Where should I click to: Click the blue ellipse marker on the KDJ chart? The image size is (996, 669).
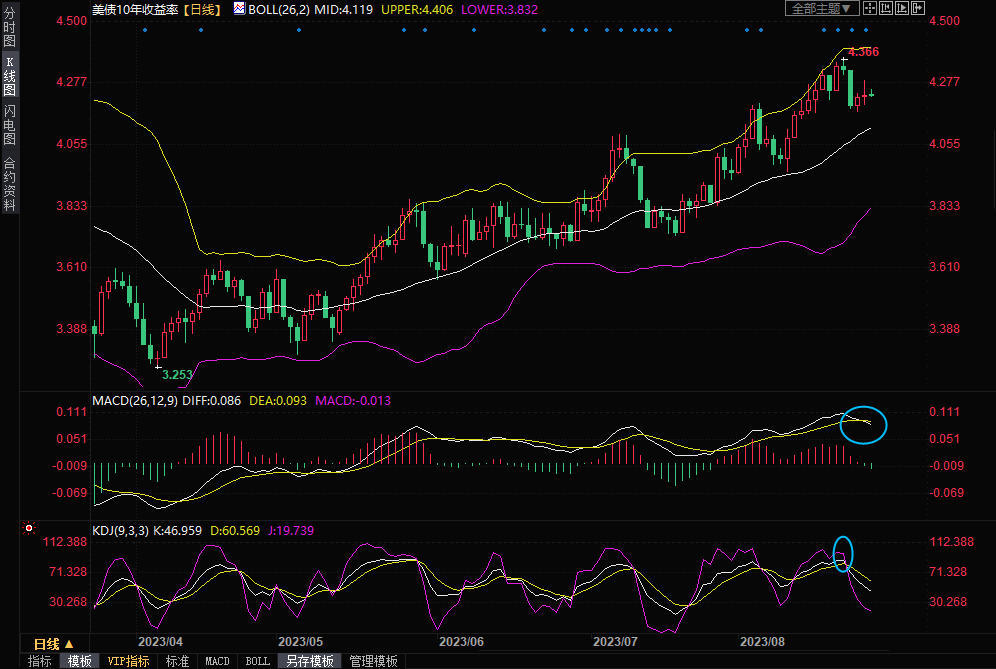point(843,552)
